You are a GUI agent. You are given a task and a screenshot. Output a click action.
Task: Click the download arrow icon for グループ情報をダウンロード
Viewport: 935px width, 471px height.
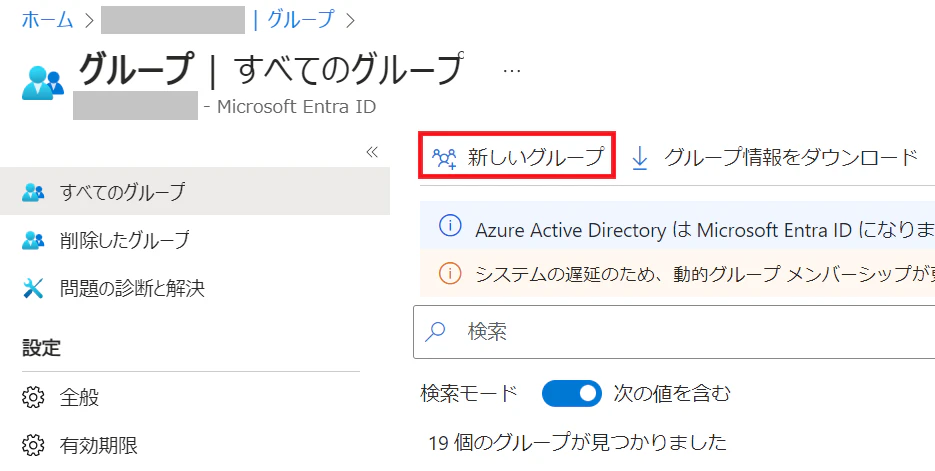(640, 158)
